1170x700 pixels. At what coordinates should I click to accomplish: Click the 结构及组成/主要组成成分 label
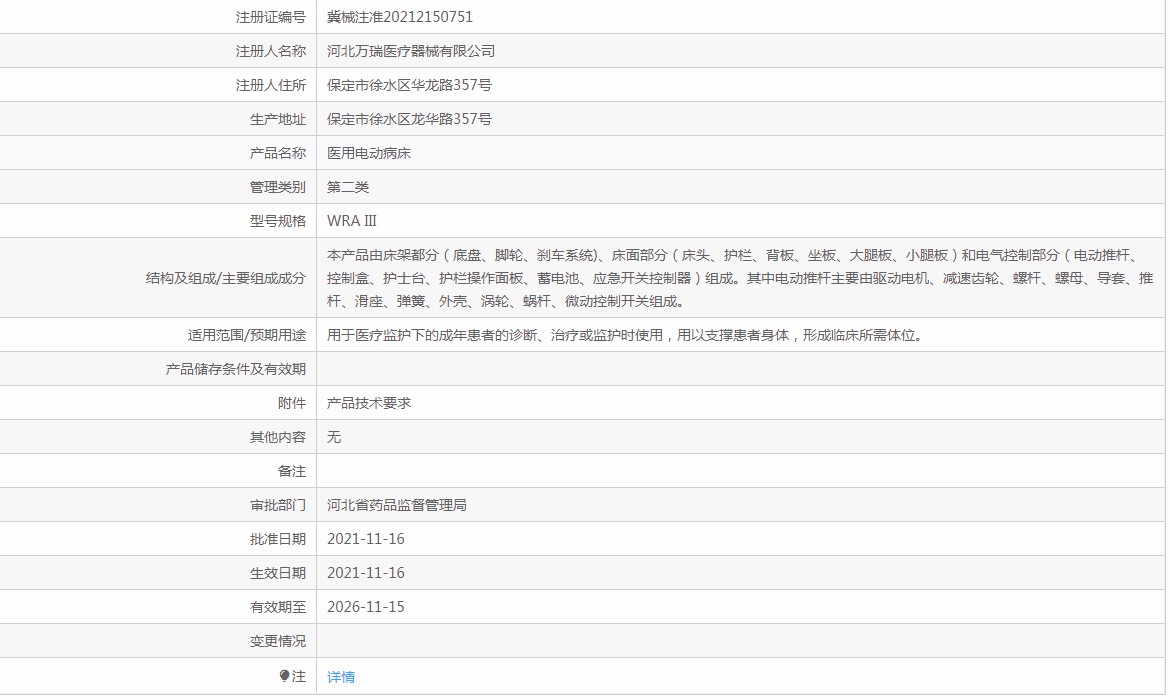226,278
